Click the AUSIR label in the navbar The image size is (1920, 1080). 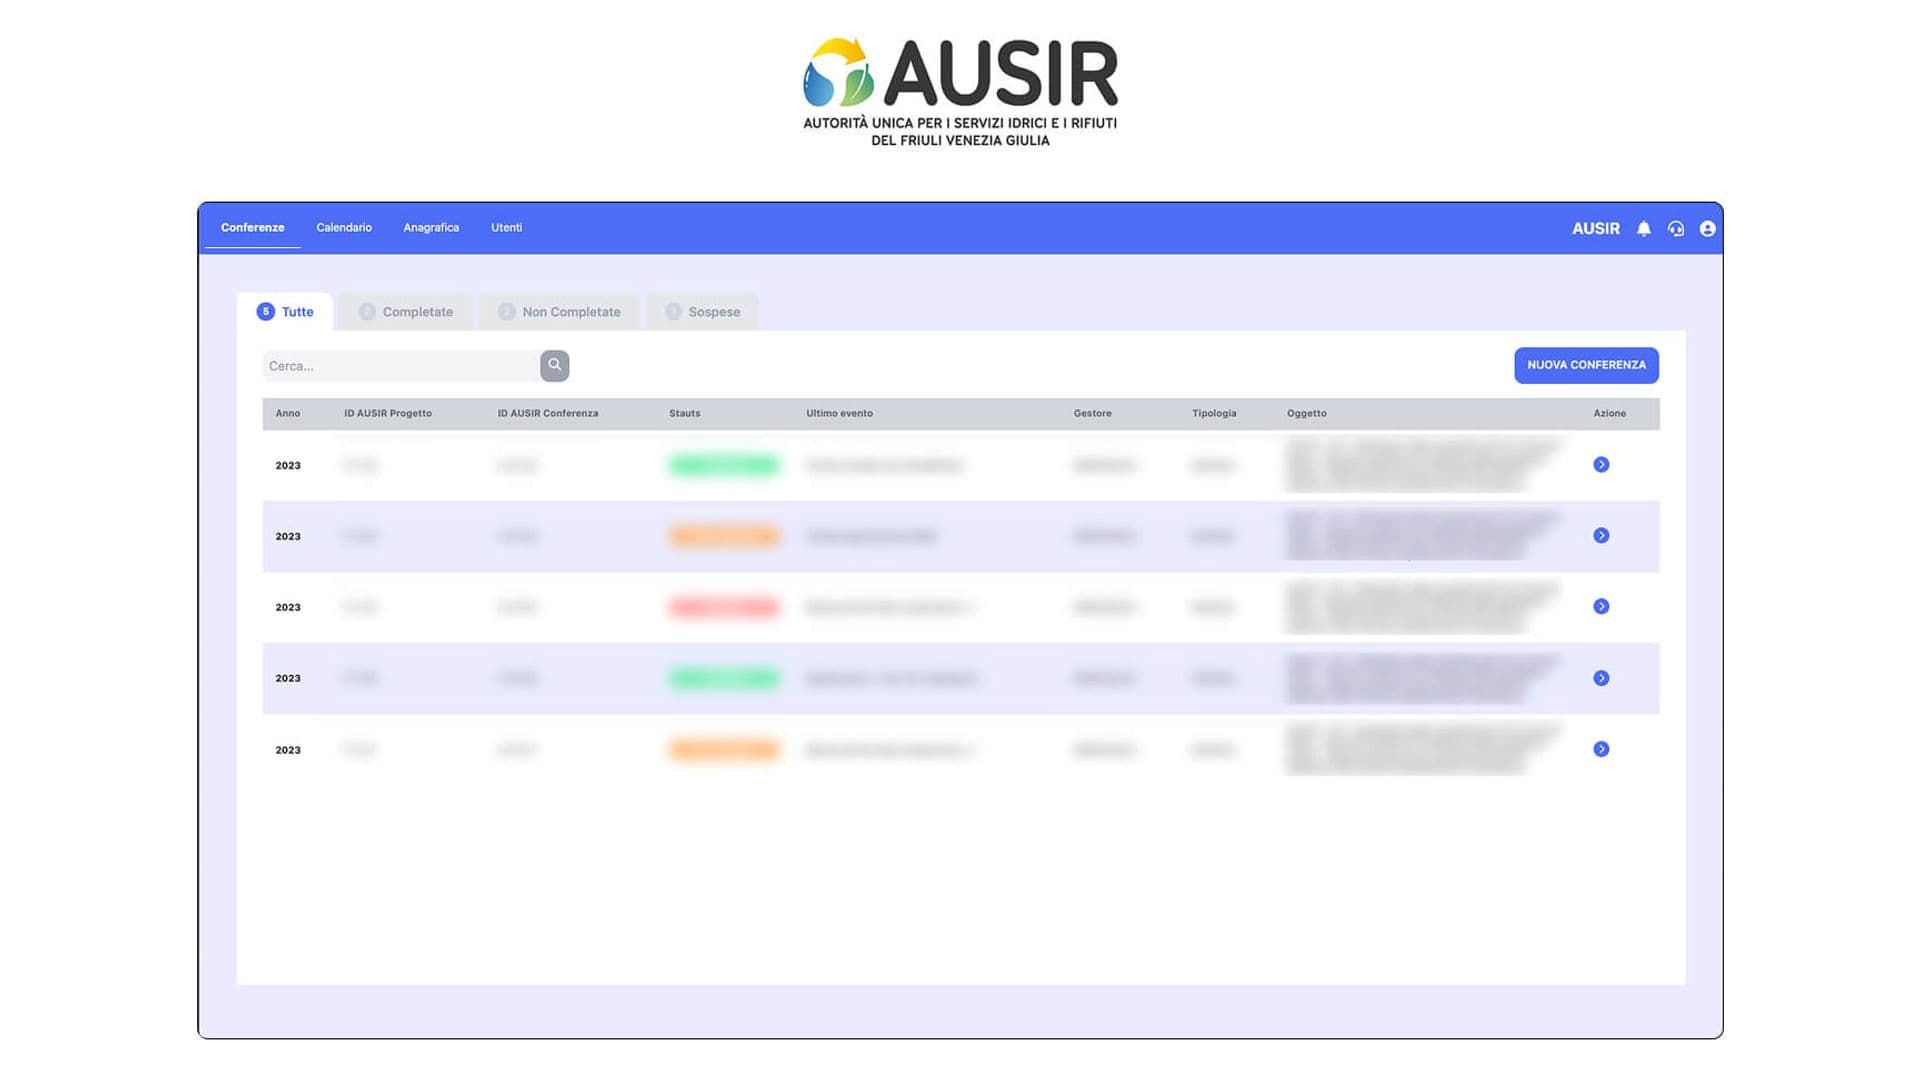pos(1595,229)
